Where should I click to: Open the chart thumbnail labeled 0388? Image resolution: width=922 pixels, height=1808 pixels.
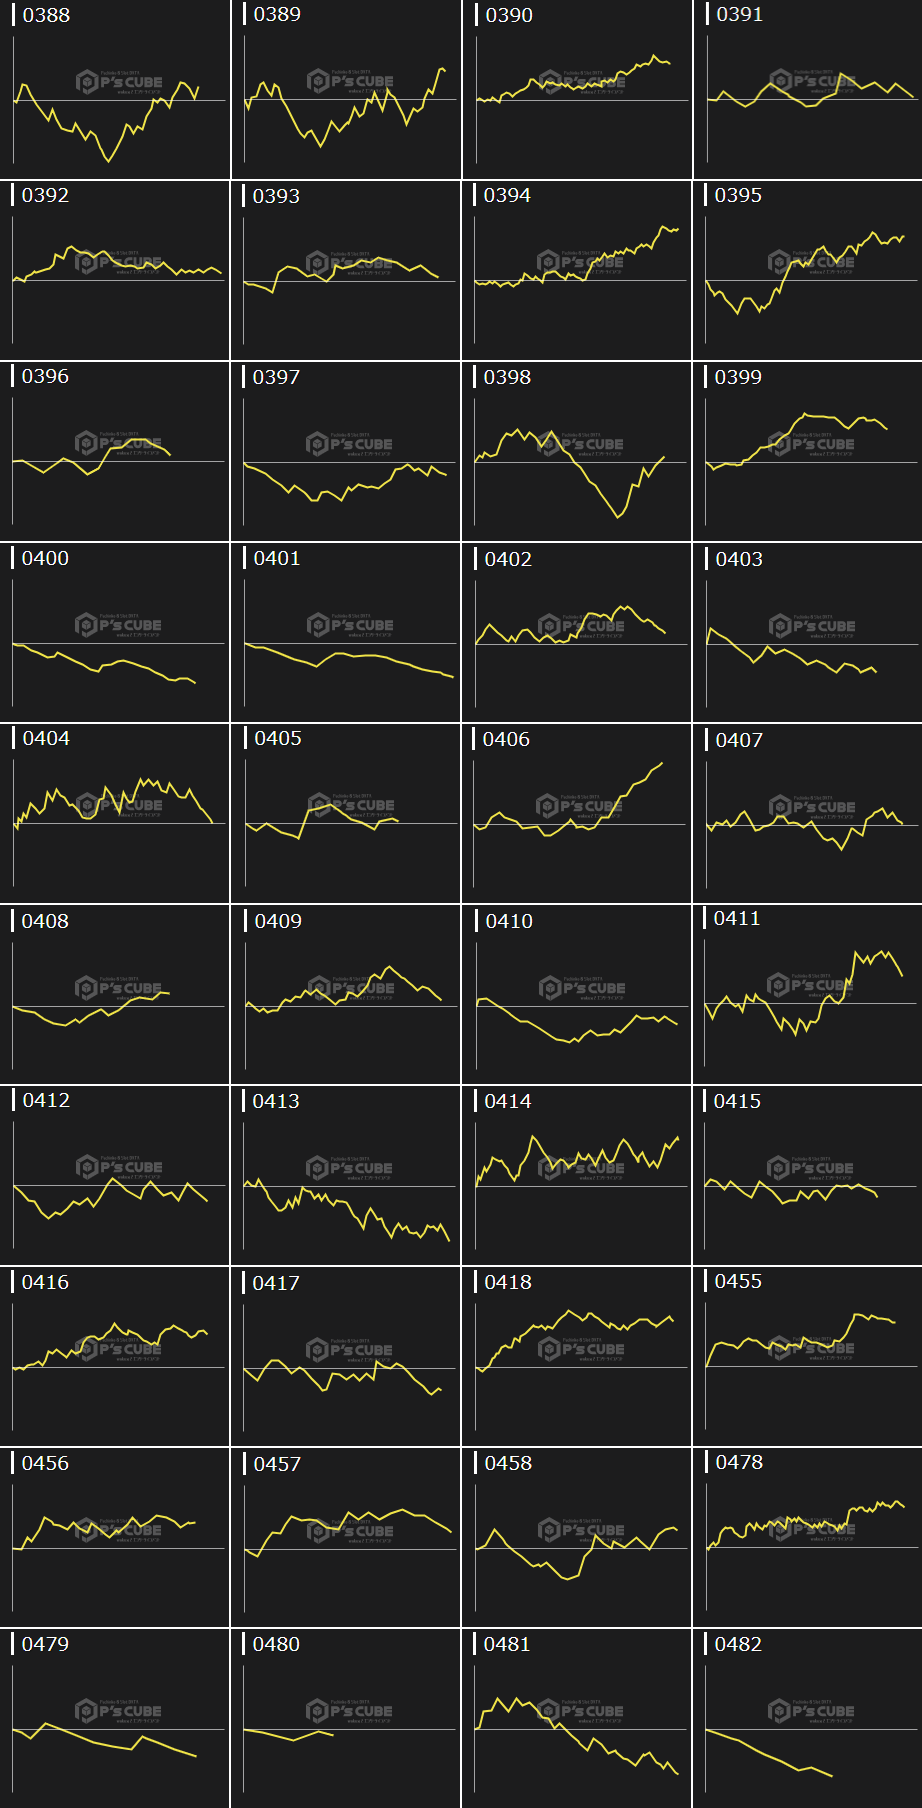(x=115, y=90)
